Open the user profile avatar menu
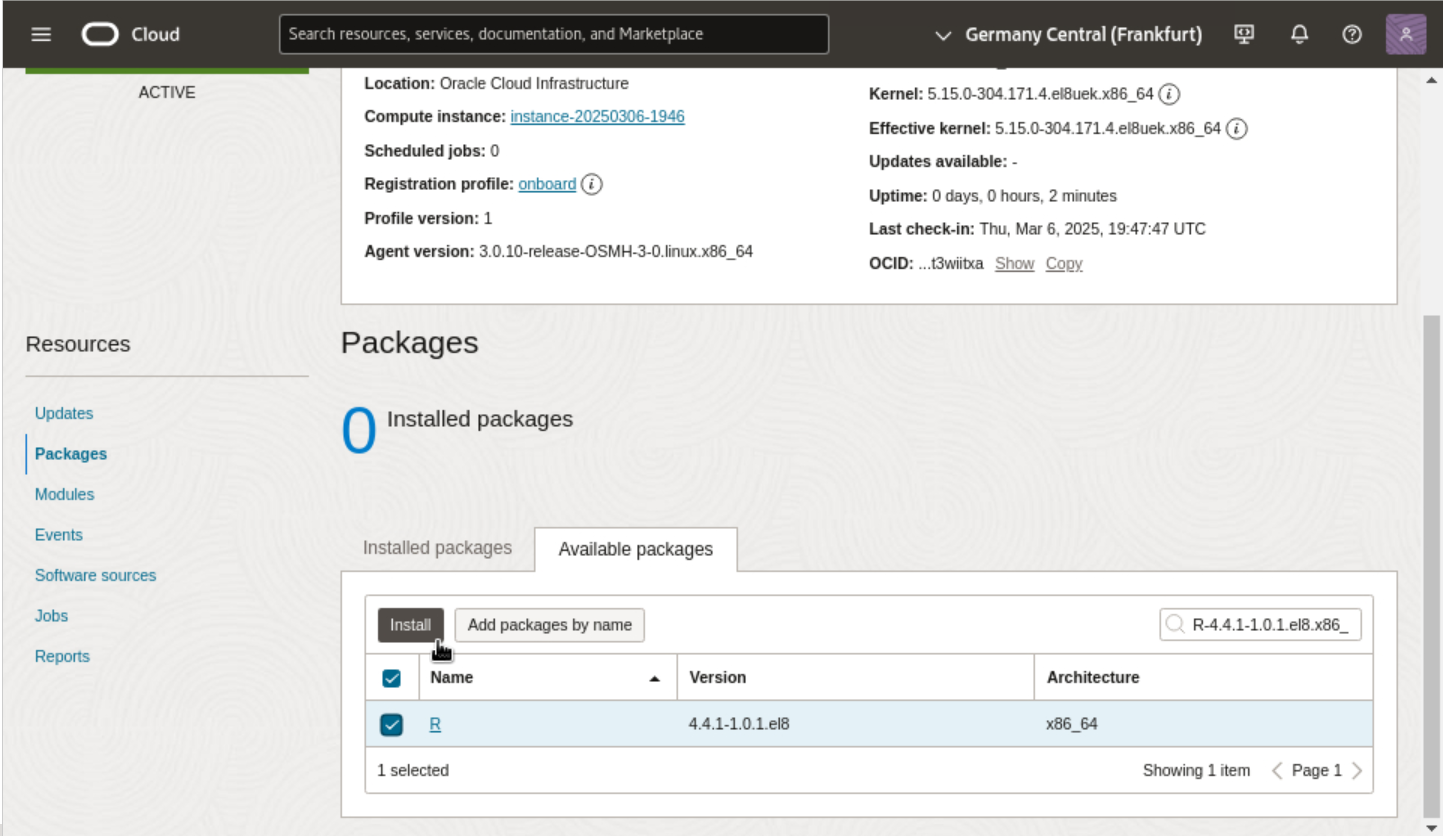 pyautogui.click(x=1406, y=34)
